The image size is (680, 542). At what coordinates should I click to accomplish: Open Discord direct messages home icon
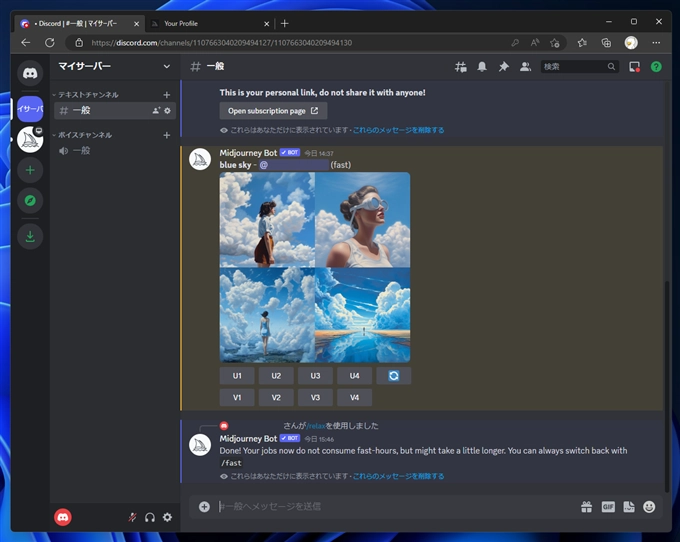point(30,73)
